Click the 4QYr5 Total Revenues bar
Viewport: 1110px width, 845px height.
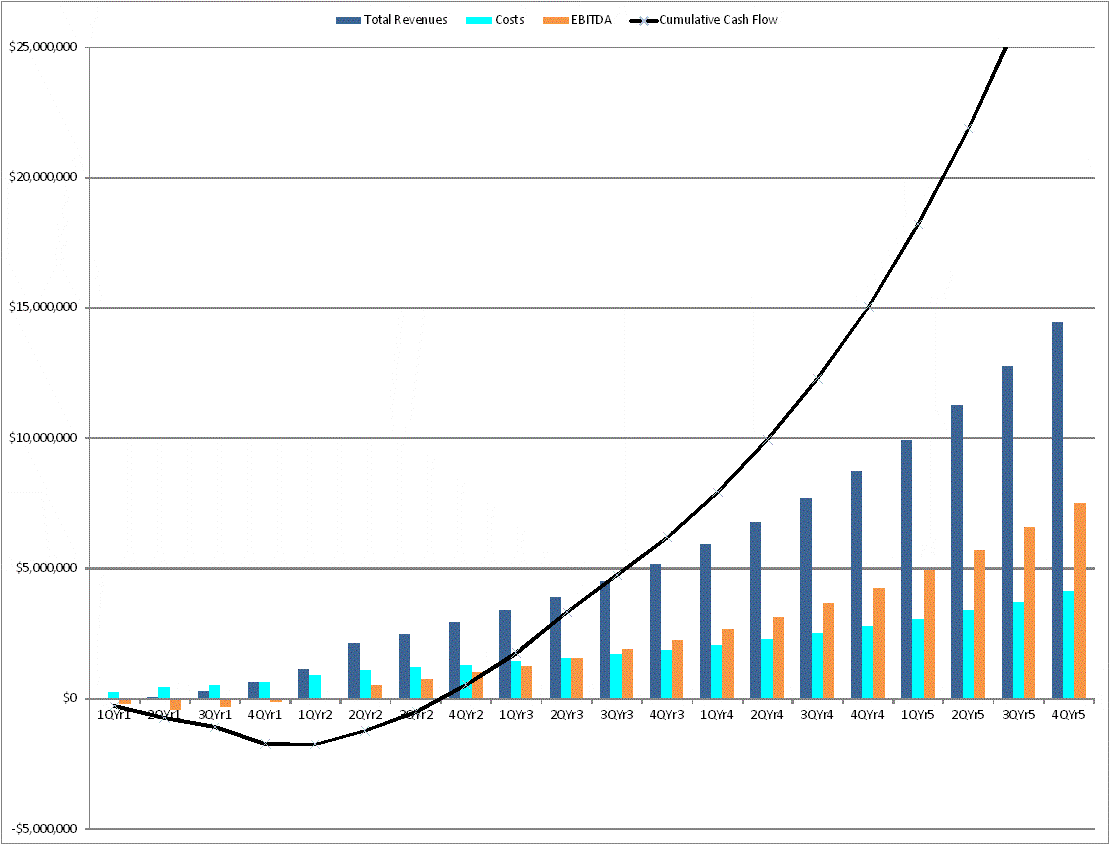[1057, 510]
